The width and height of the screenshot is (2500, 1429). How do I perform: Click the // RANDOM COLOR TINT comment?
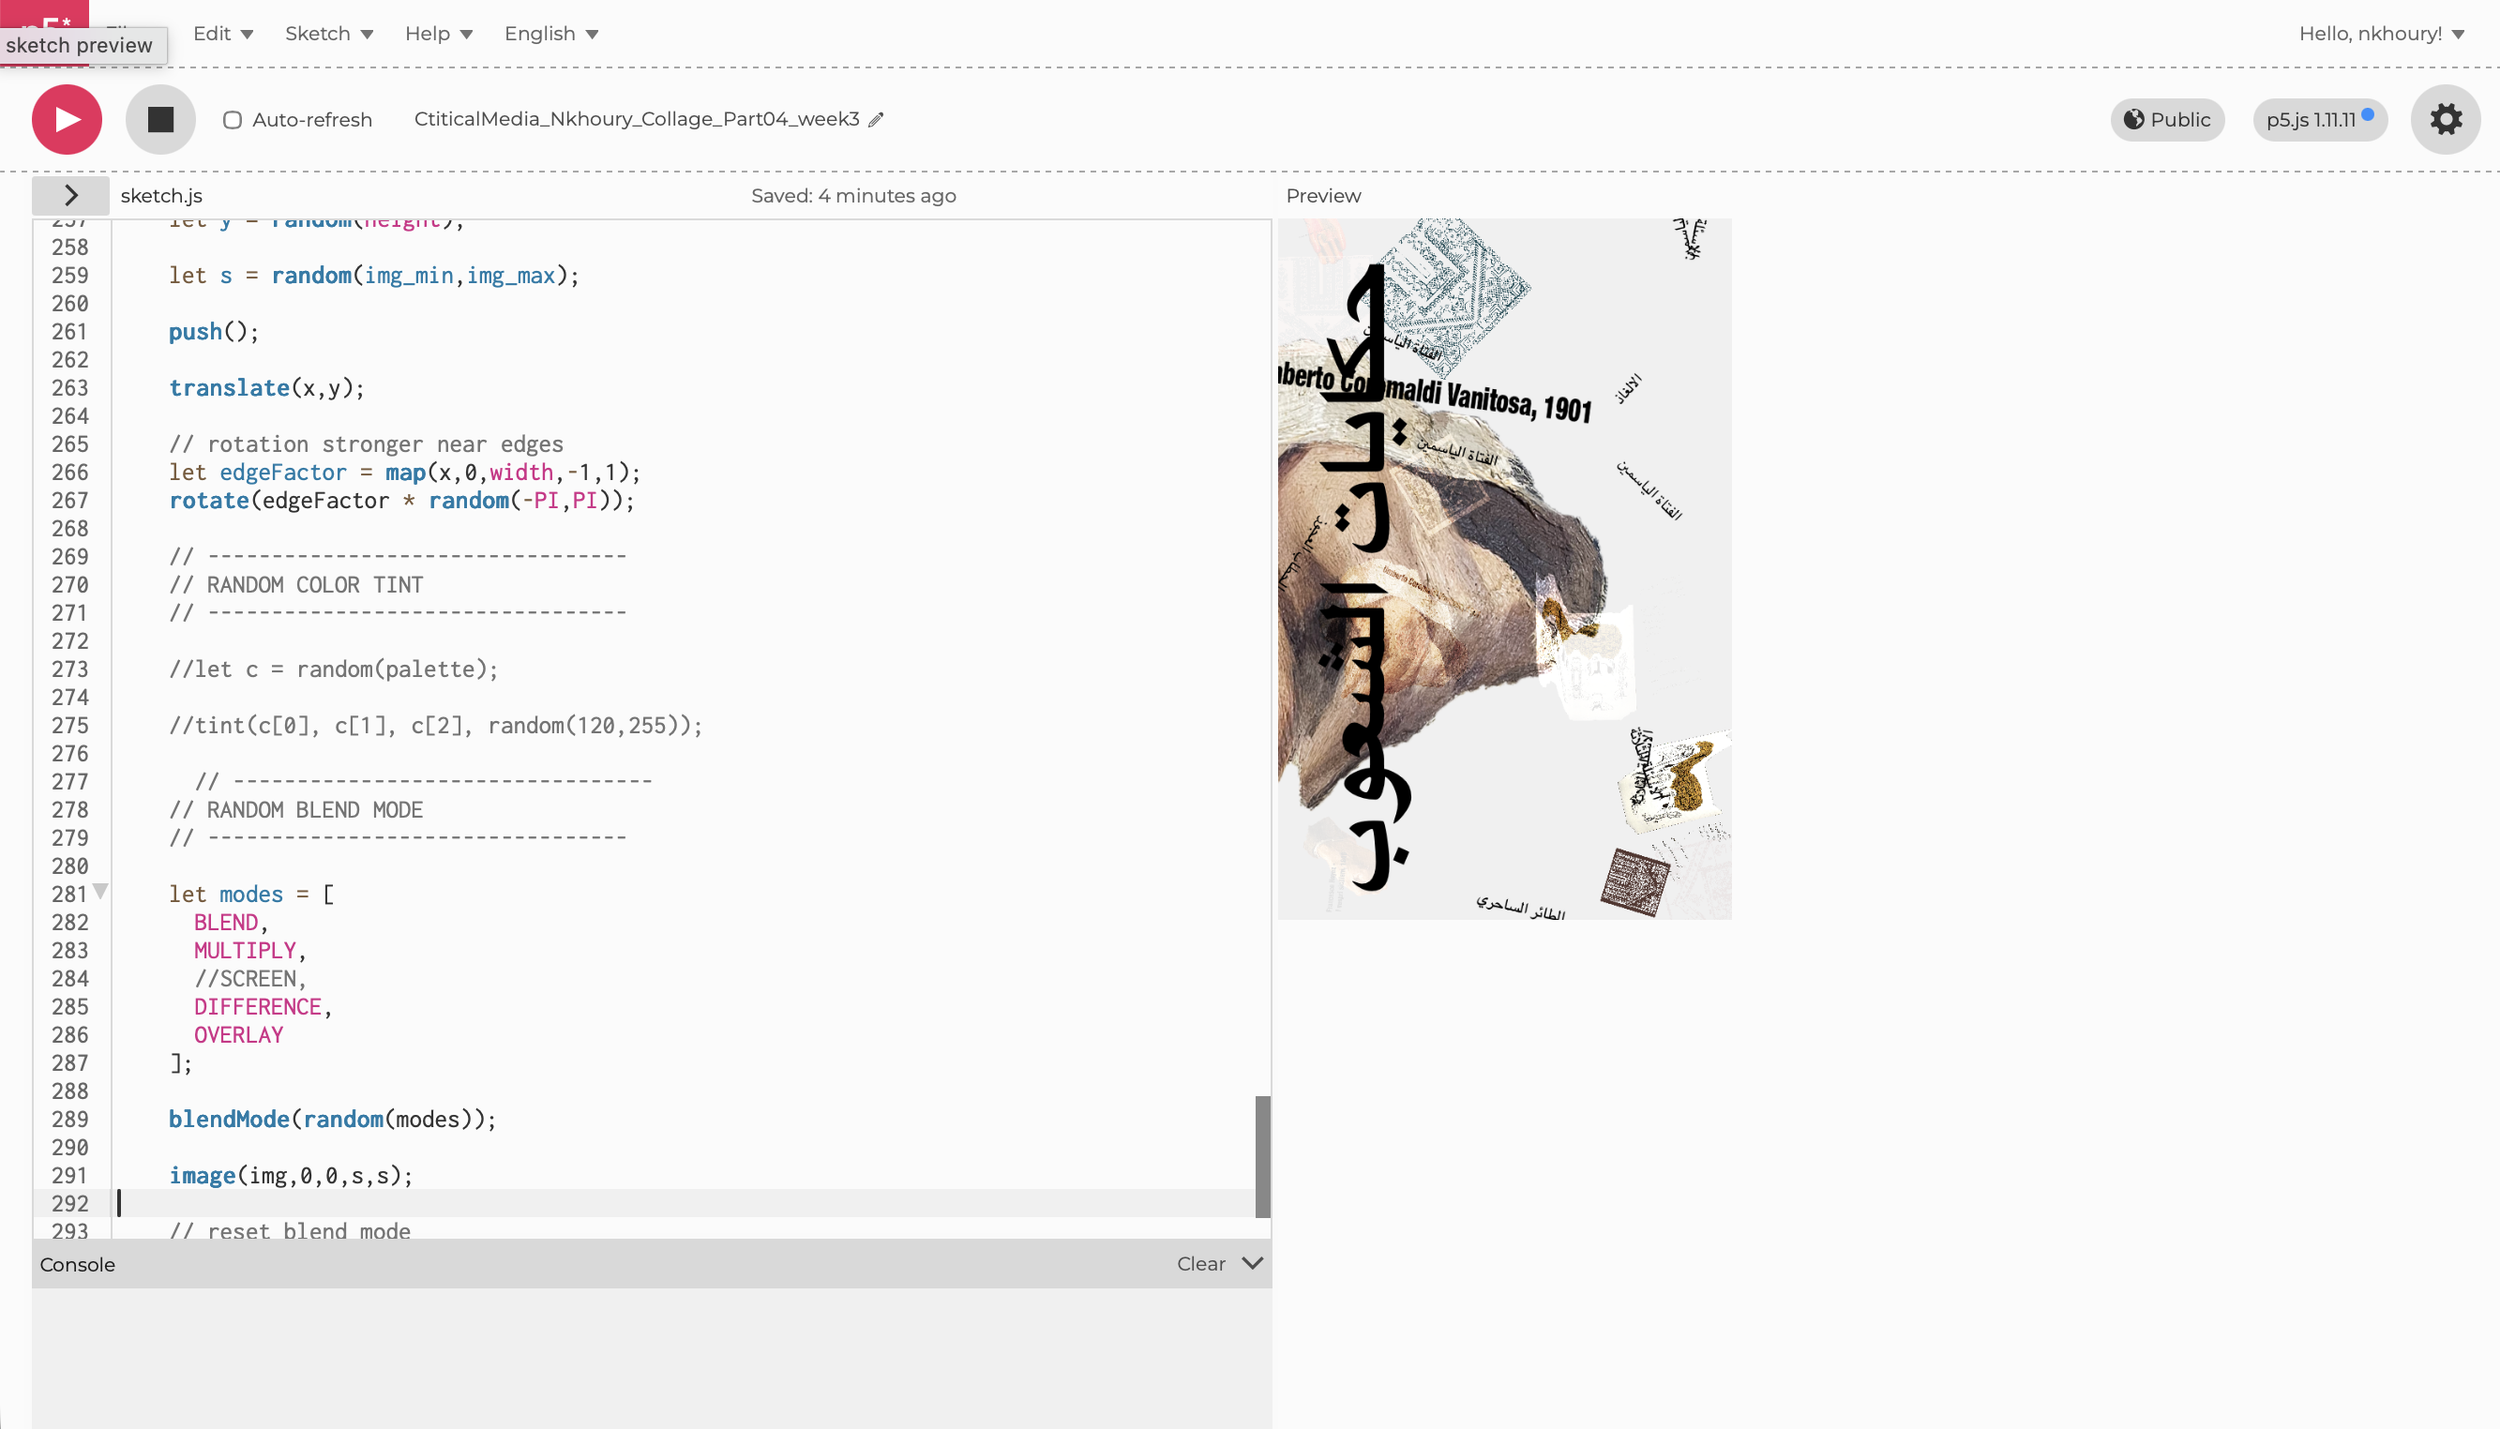pyautogui.click(x=296, y=585)
